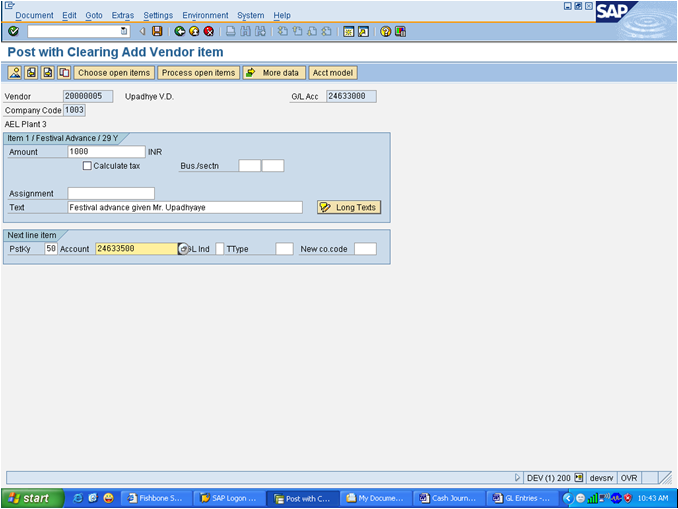Click the fourth application toolbar copy icon
678x509 pixels.
pyautogui.click(x=64, y=73)
